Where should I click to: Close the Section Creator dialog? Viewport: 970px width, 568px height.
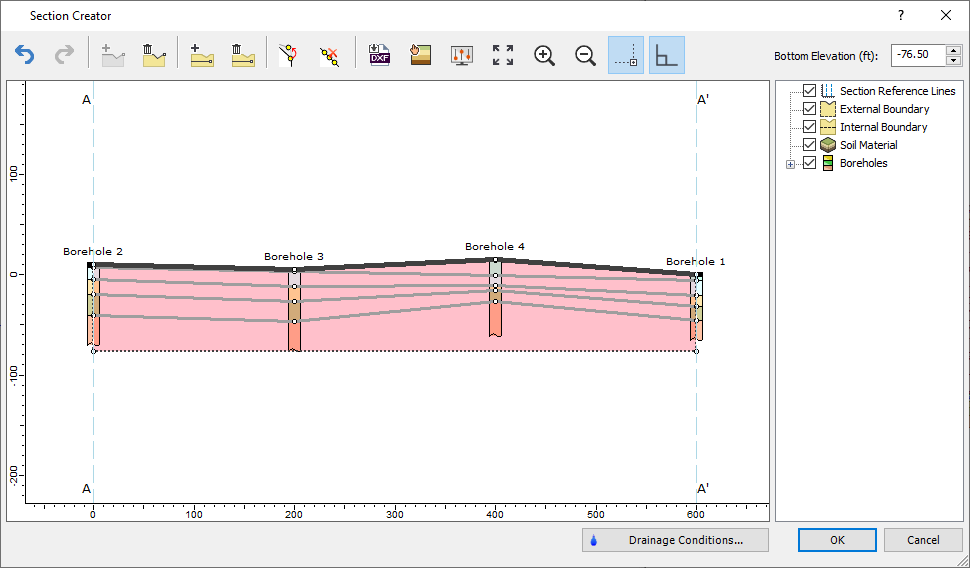point(946,15)
